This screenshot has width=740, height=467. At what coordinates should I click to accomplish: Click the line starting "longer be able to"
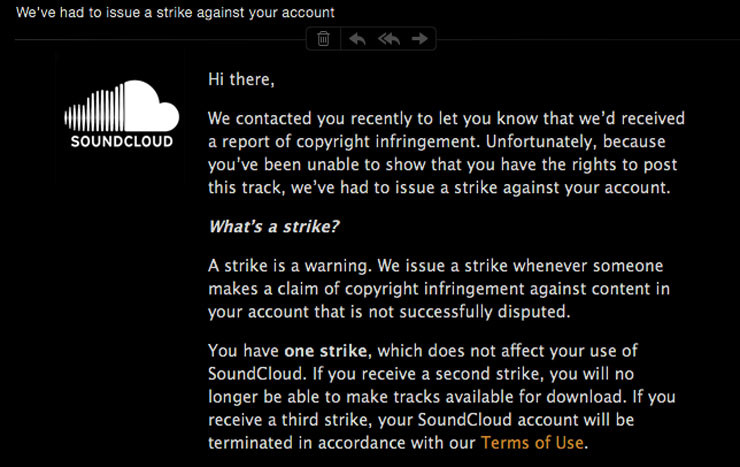(442, 397)
